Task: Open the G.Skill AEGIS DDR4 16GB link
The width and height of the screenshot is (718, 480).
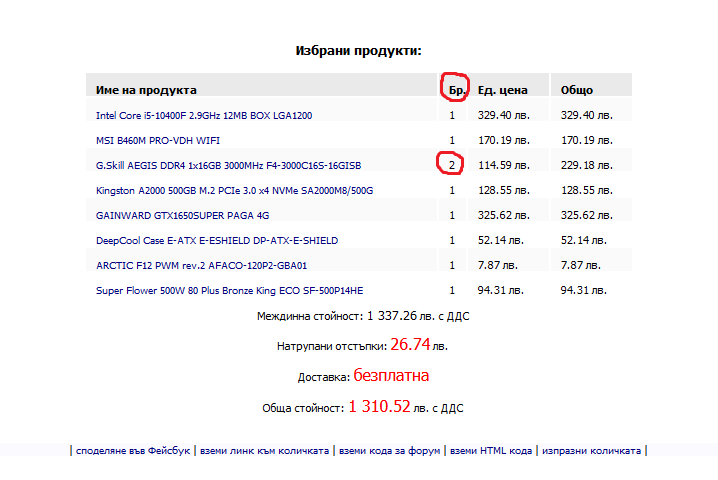Action: [x=228, y=165]
